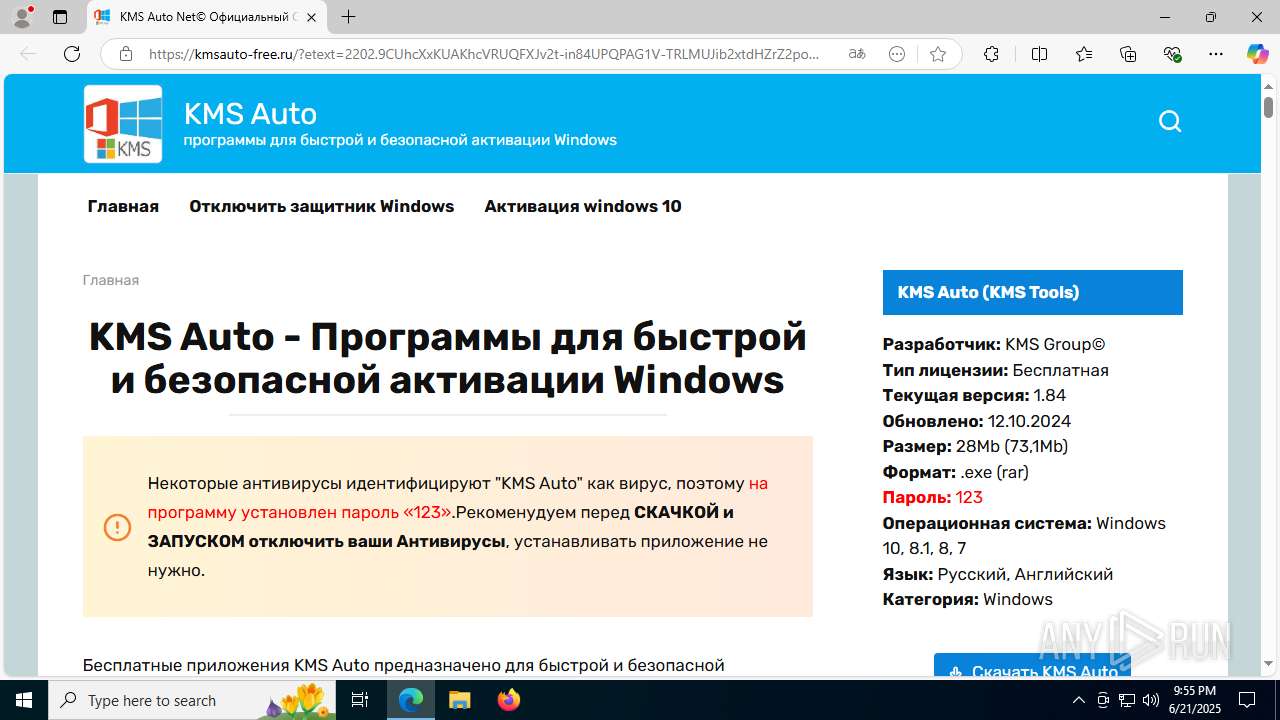Open the network tray icon
Image resolution: width=1280 pixels, height=720 pixels.
(1126, 700)
